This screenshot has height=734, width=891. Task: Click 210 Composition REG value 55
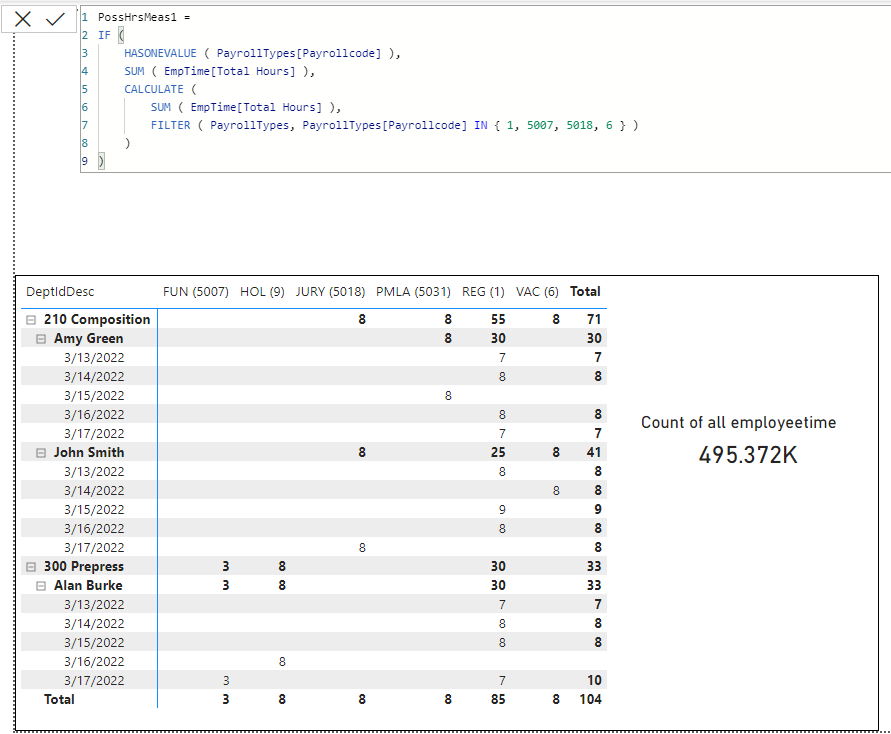498,320
